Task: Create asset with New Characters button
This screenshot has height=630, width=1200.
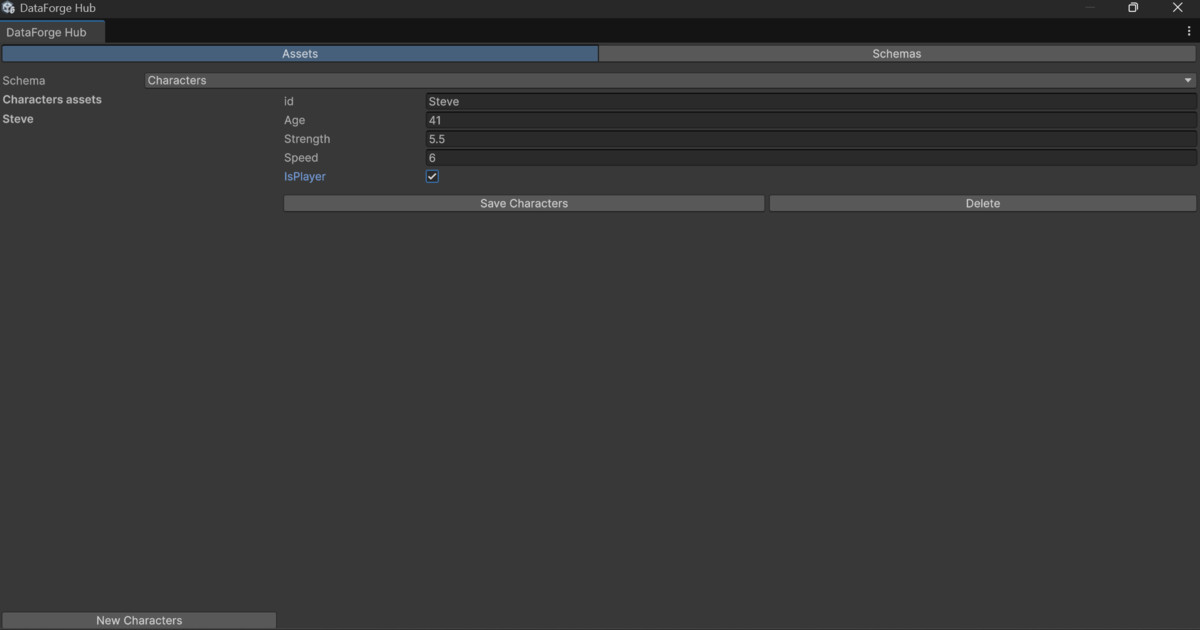Action: pyautogui.click(x=138, y=620)
